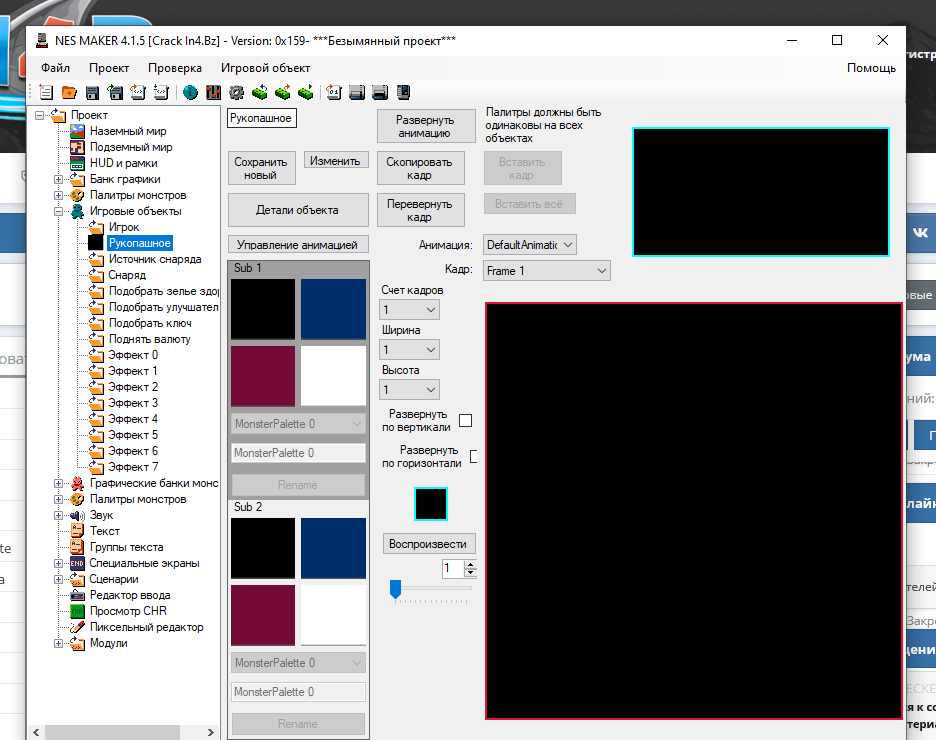Collapse the Игровые объекты tree node
The width and height of the screenshot is (936, 740).
coord(59,211)
